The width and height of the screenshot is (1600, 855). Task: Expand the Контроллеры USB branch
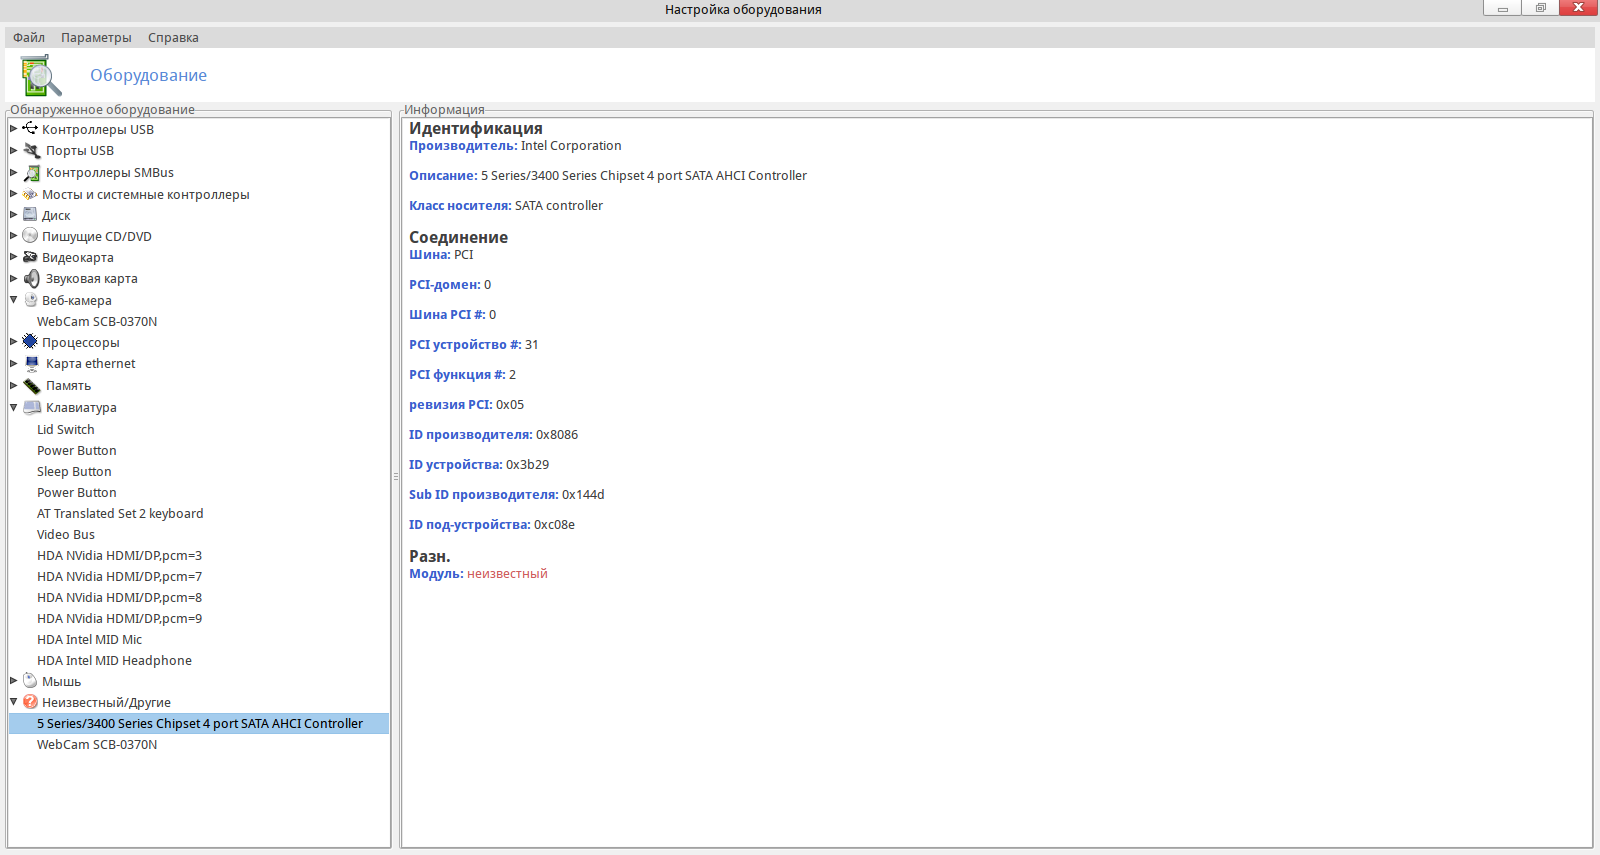pos(14,129)
